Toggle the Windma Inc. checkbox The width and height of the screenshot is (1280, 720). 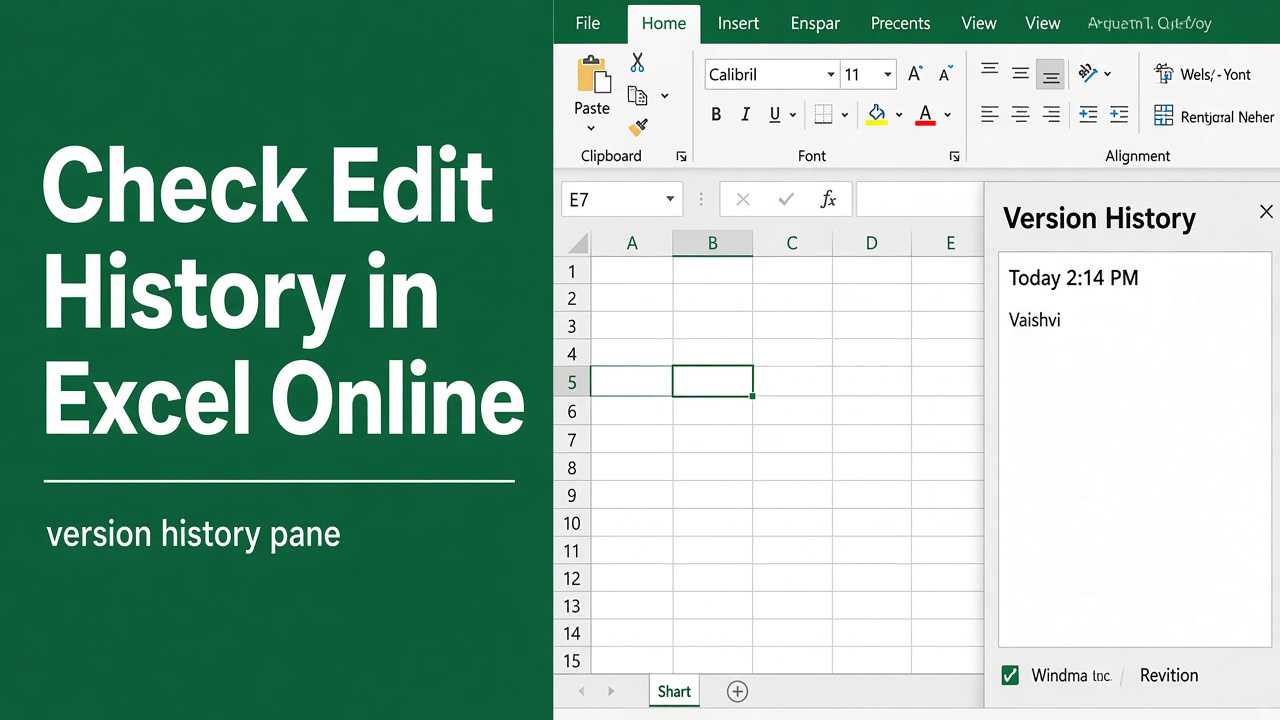[x=1010, y=675]
